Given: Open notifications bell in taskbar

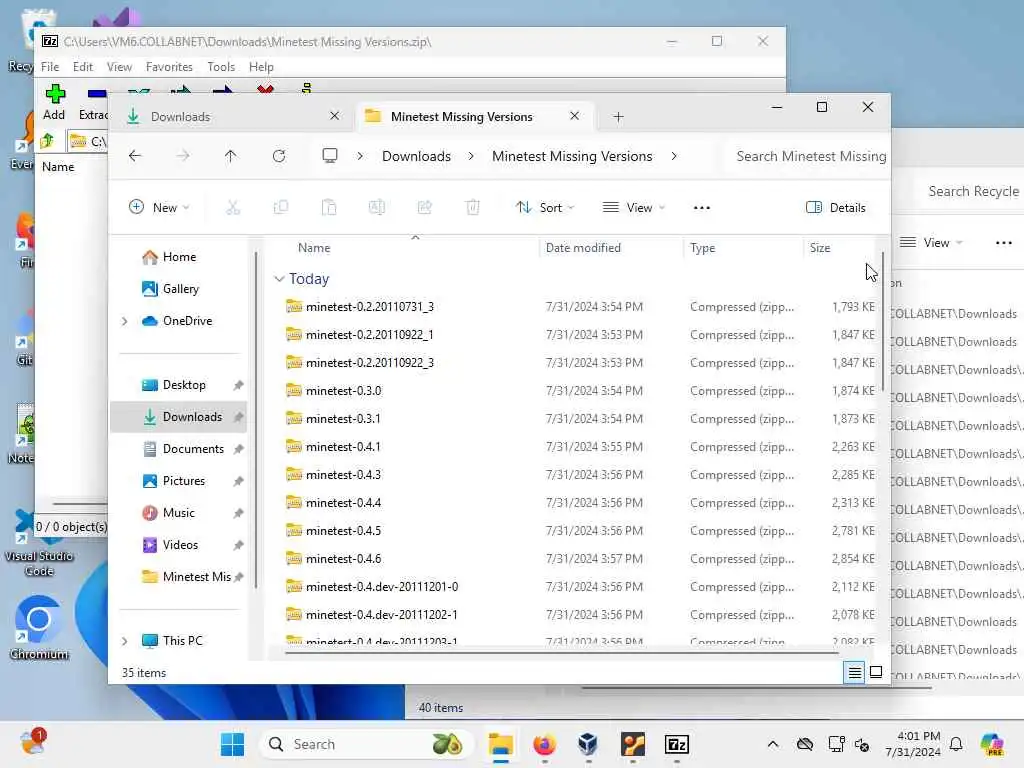Looking at the screenshot, I should point(956,744).
